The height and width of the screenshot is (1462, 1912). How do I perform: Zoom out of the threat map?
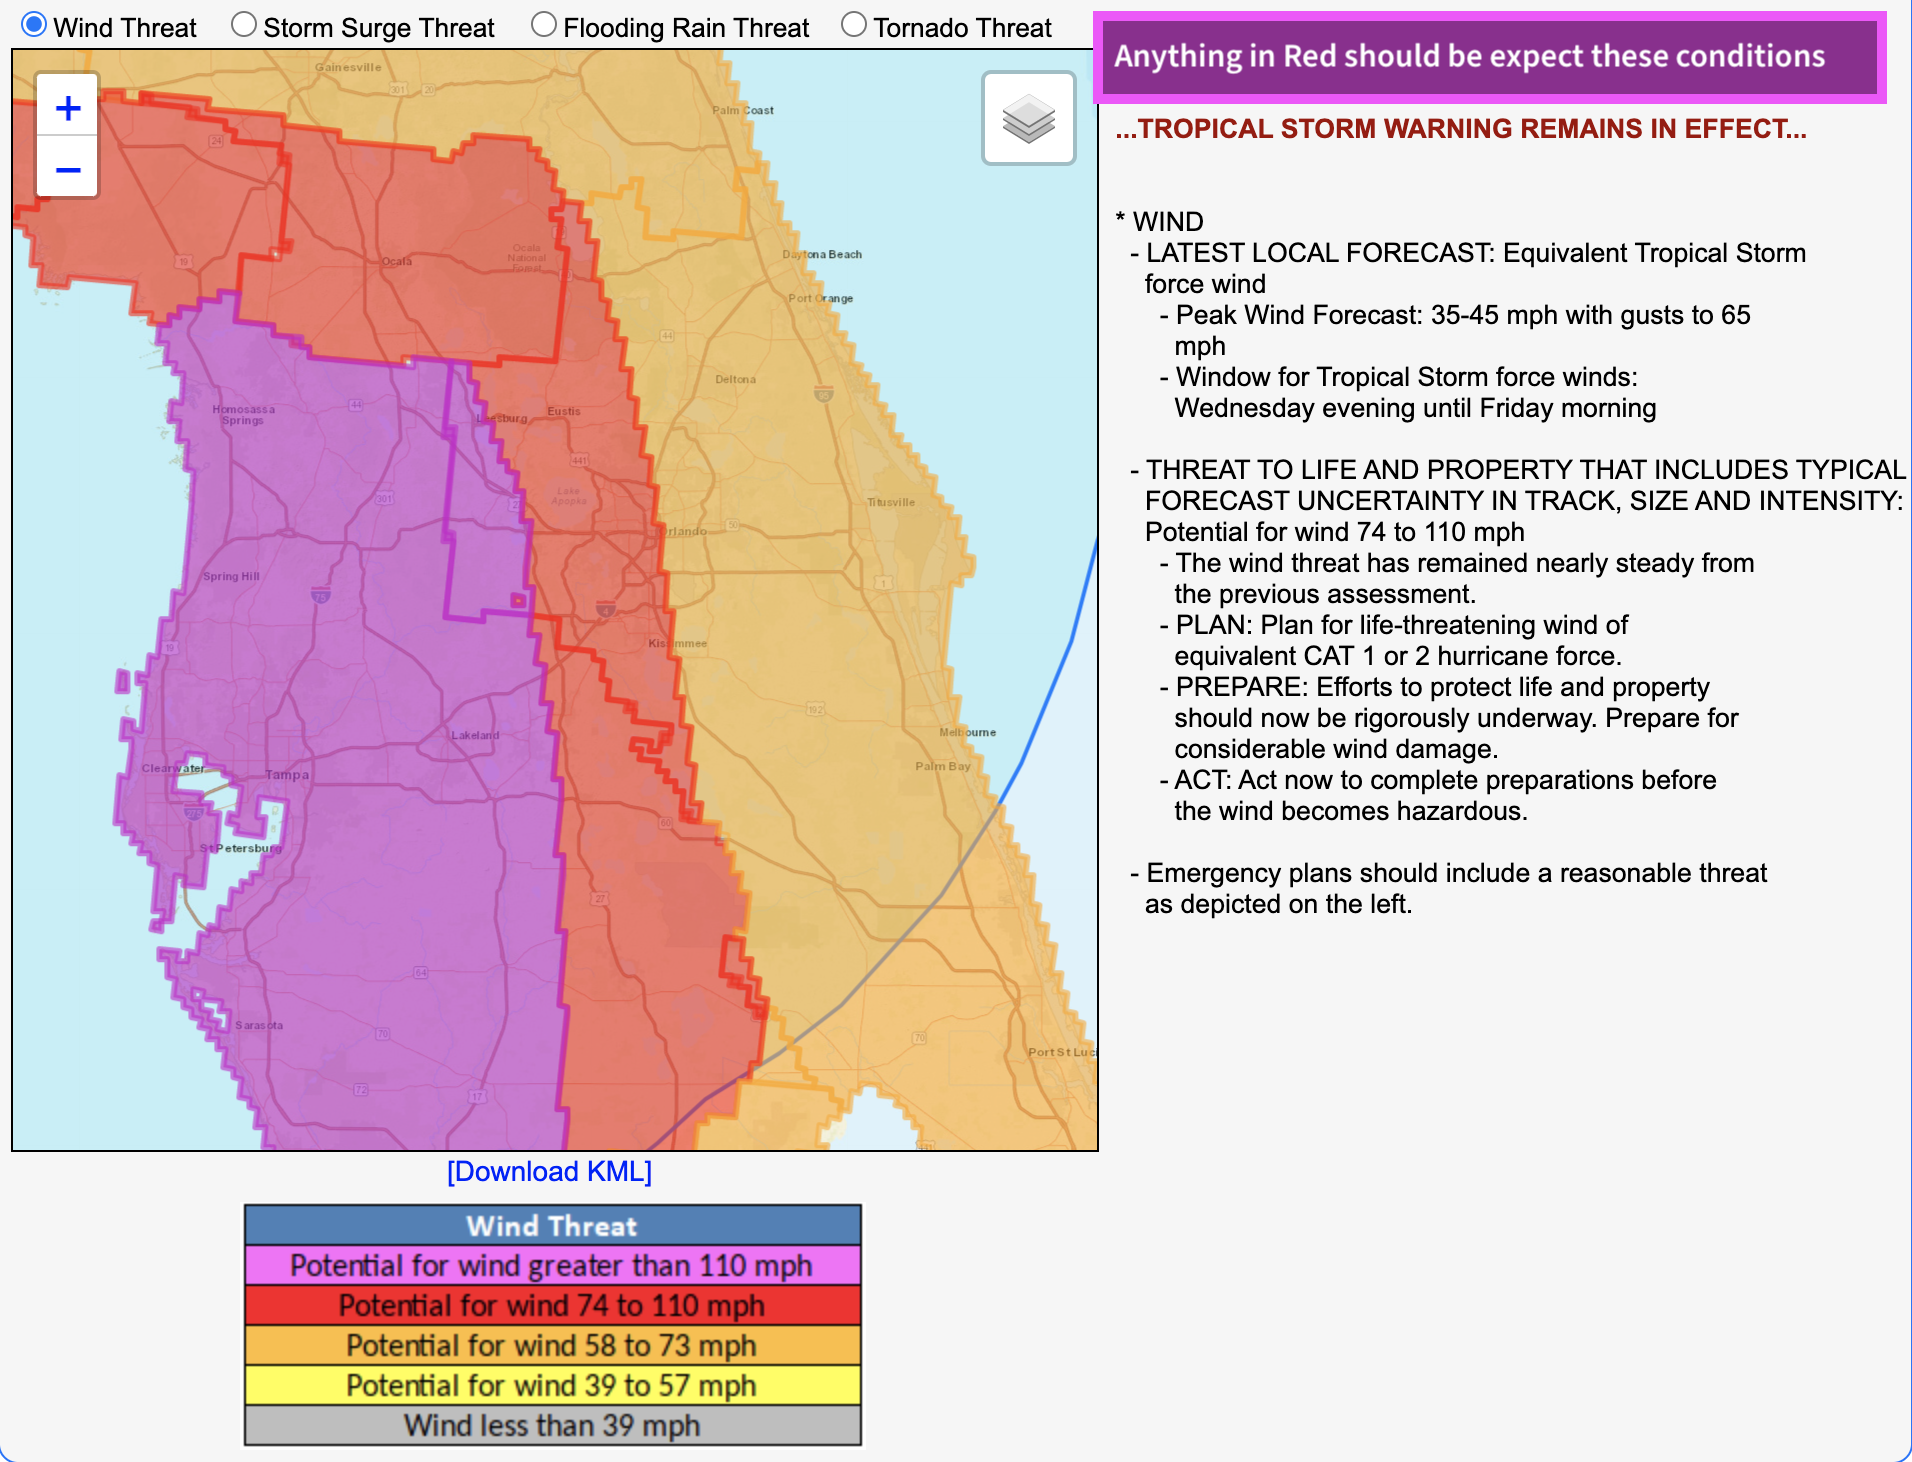[x=68, y=169]
